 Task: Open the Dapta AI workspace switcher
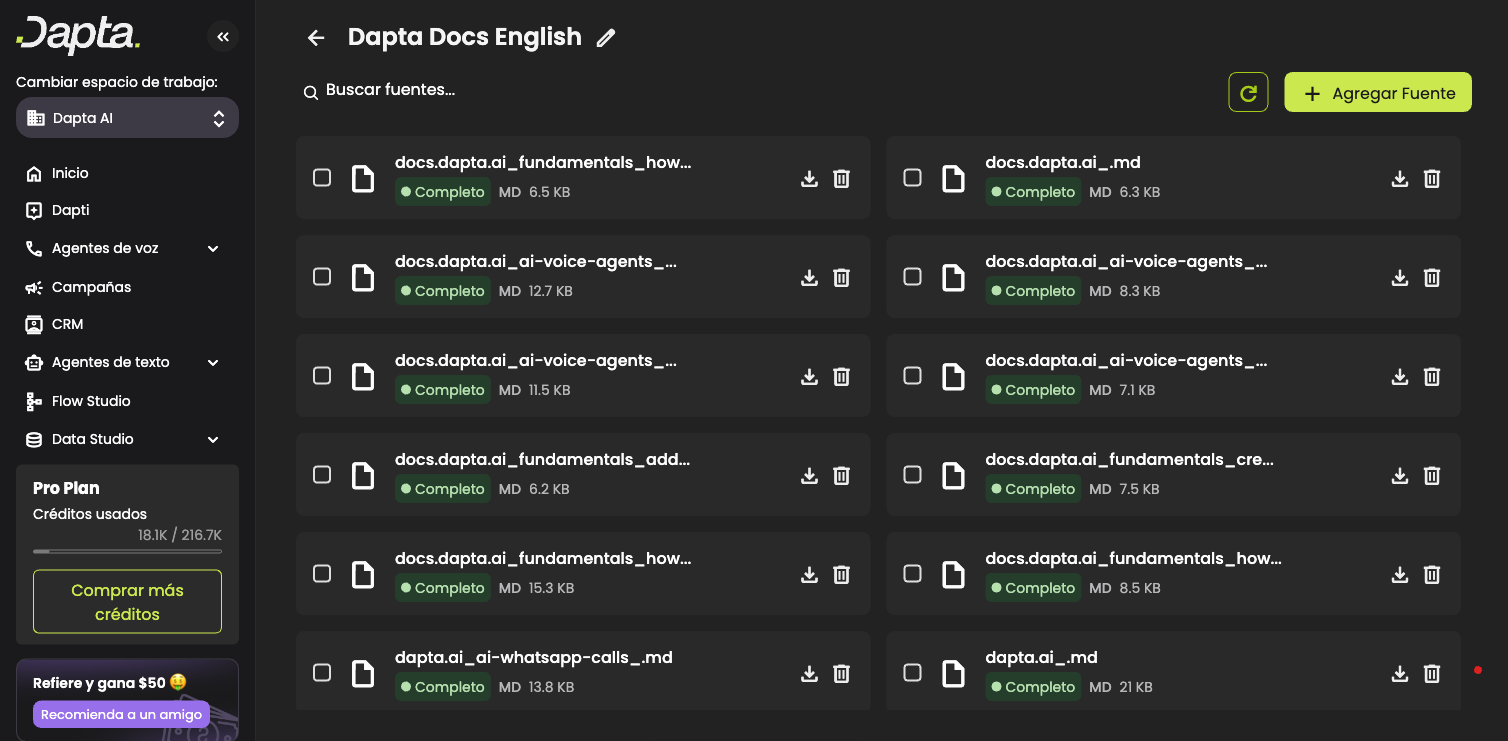(127, 118)
